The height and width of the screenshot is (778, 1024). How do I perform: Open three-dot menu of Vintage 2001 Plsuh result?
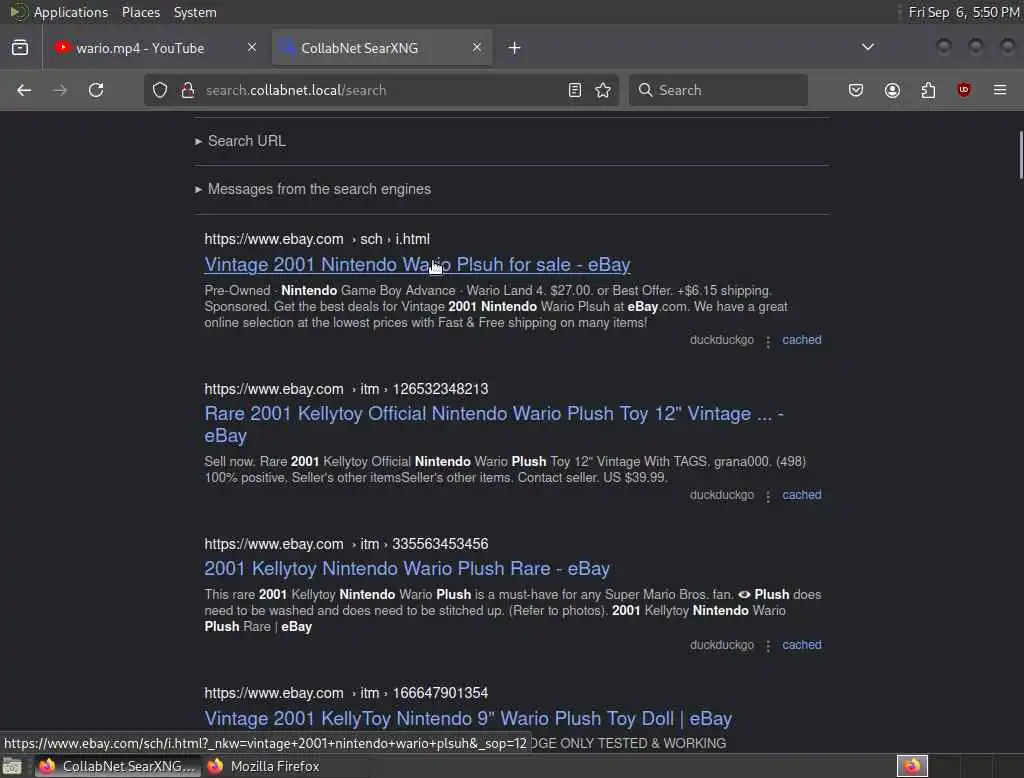[768, 341]
